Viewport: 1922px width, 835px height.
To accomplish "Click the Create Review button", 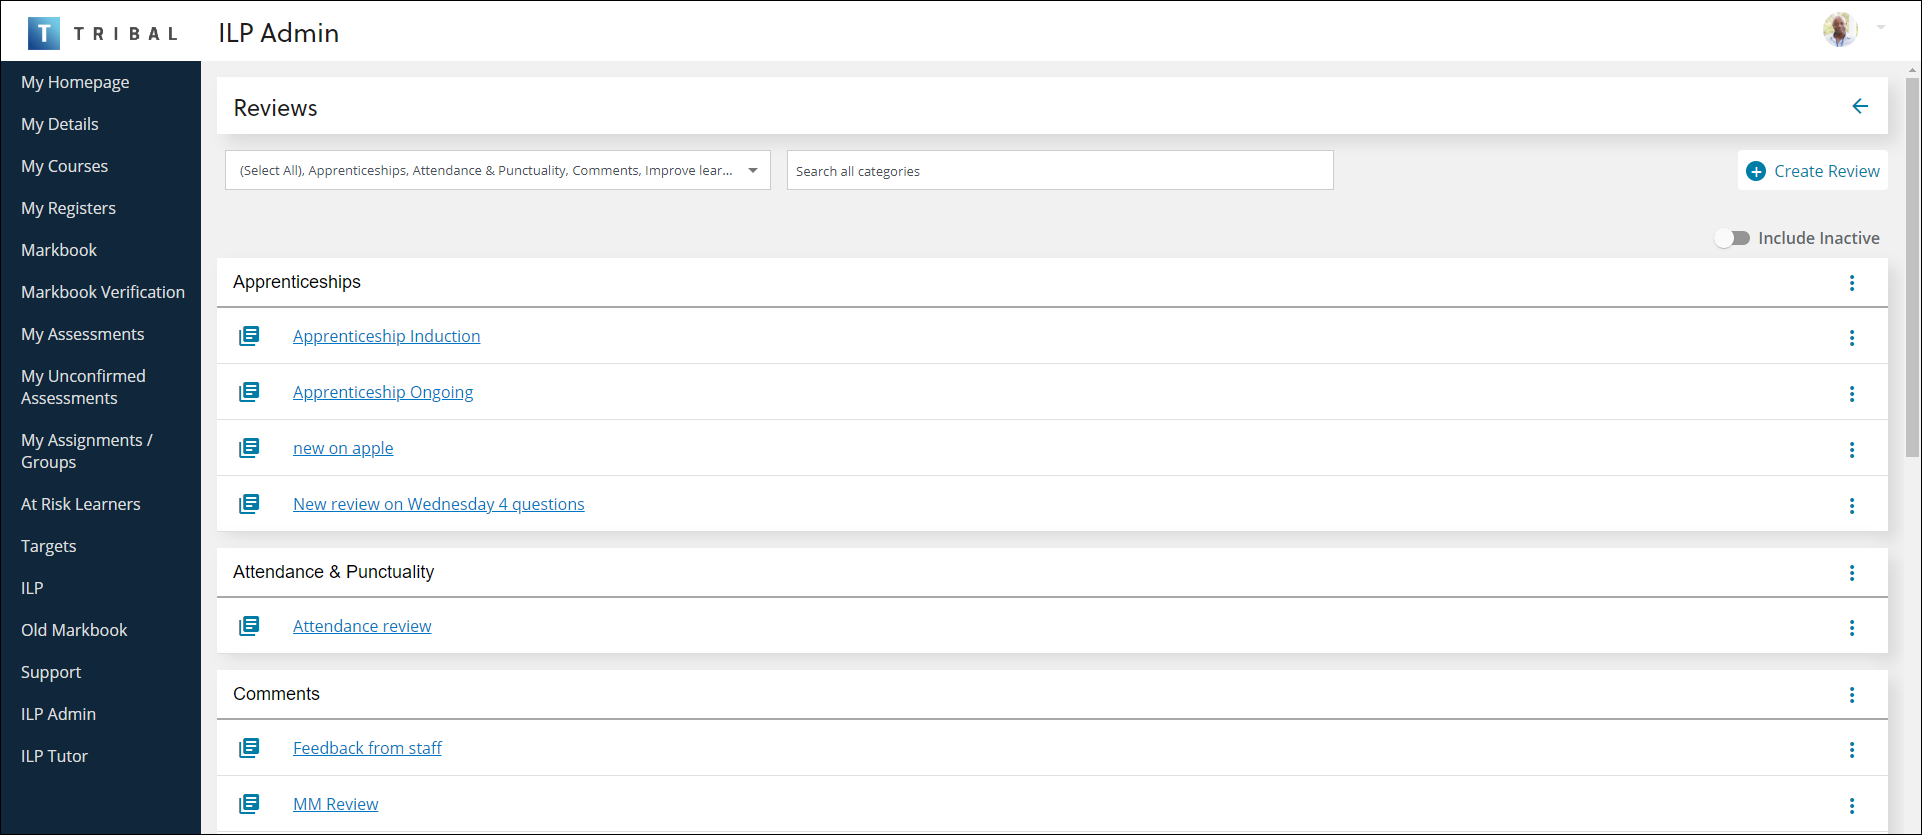I will coord(1813,171).
